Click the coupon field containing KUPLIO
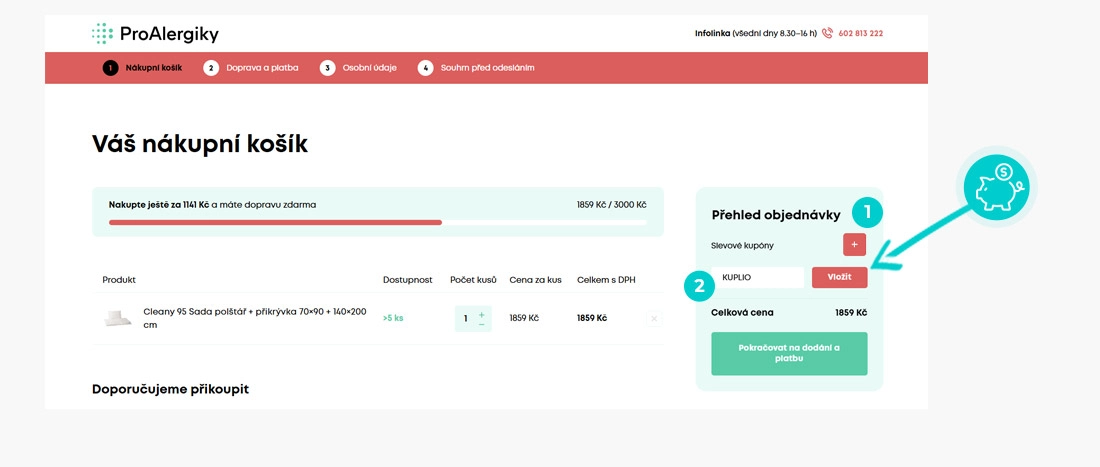 pos(758,277)
